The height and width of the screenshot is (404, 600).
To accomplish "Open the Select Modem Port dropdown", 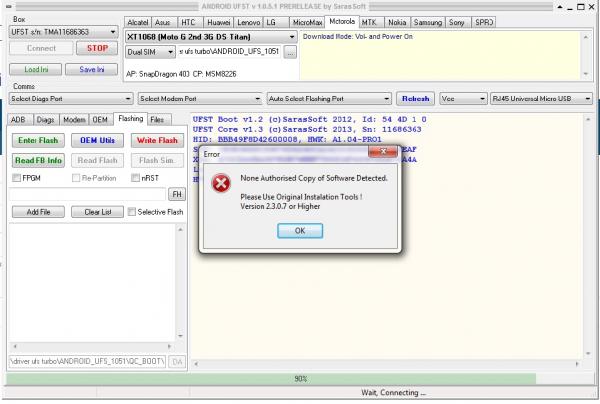I will point(200,99).
